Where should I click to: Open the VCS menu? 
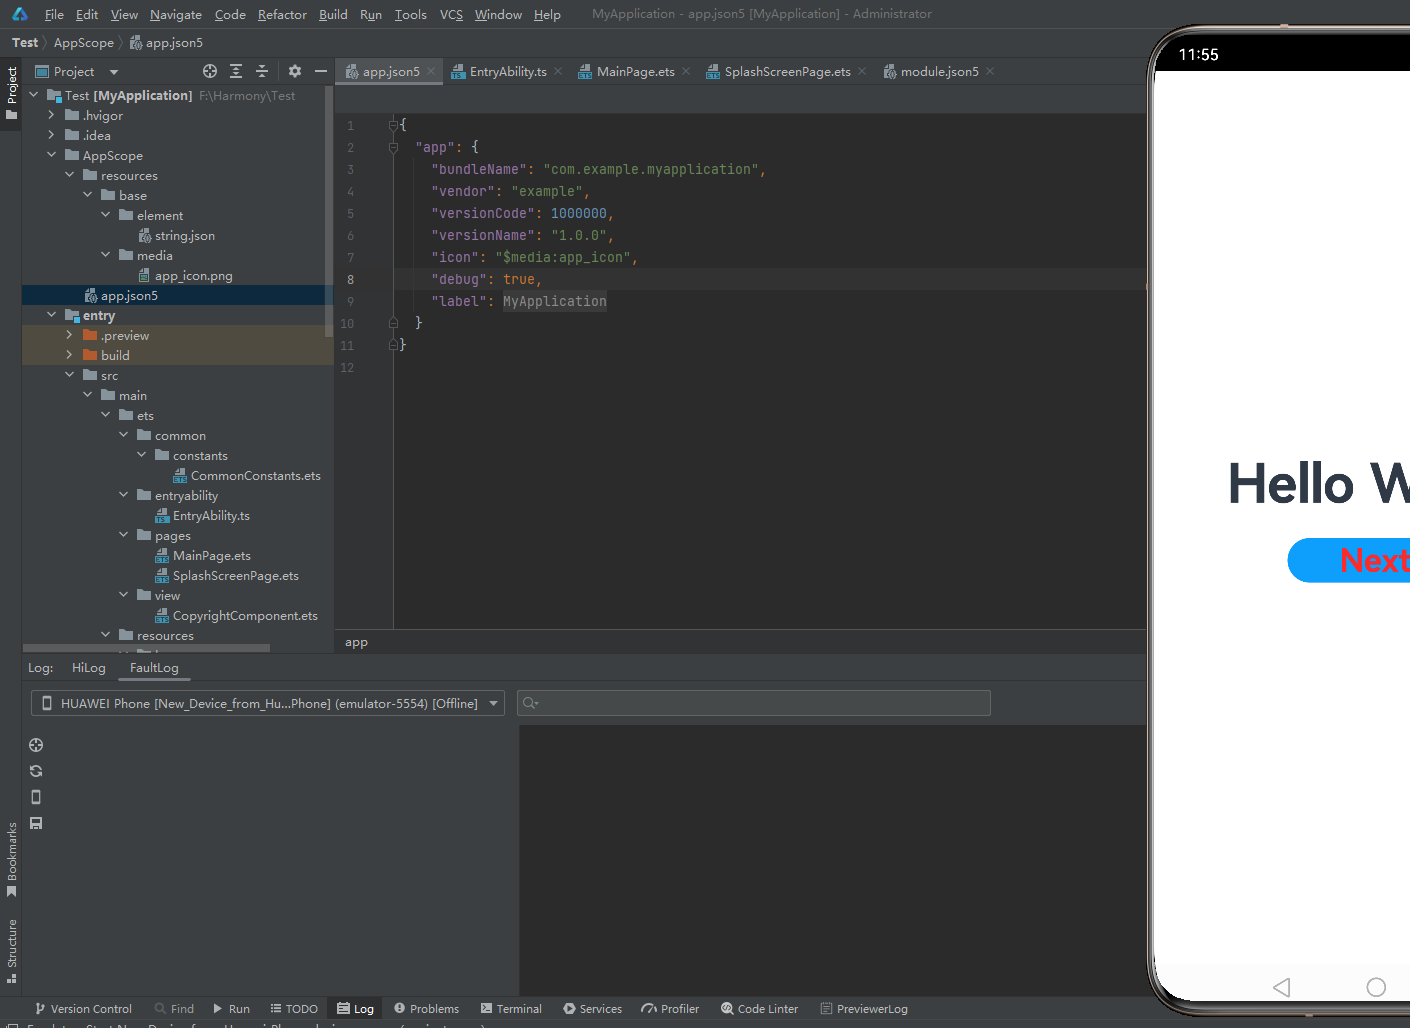(451, 14)
